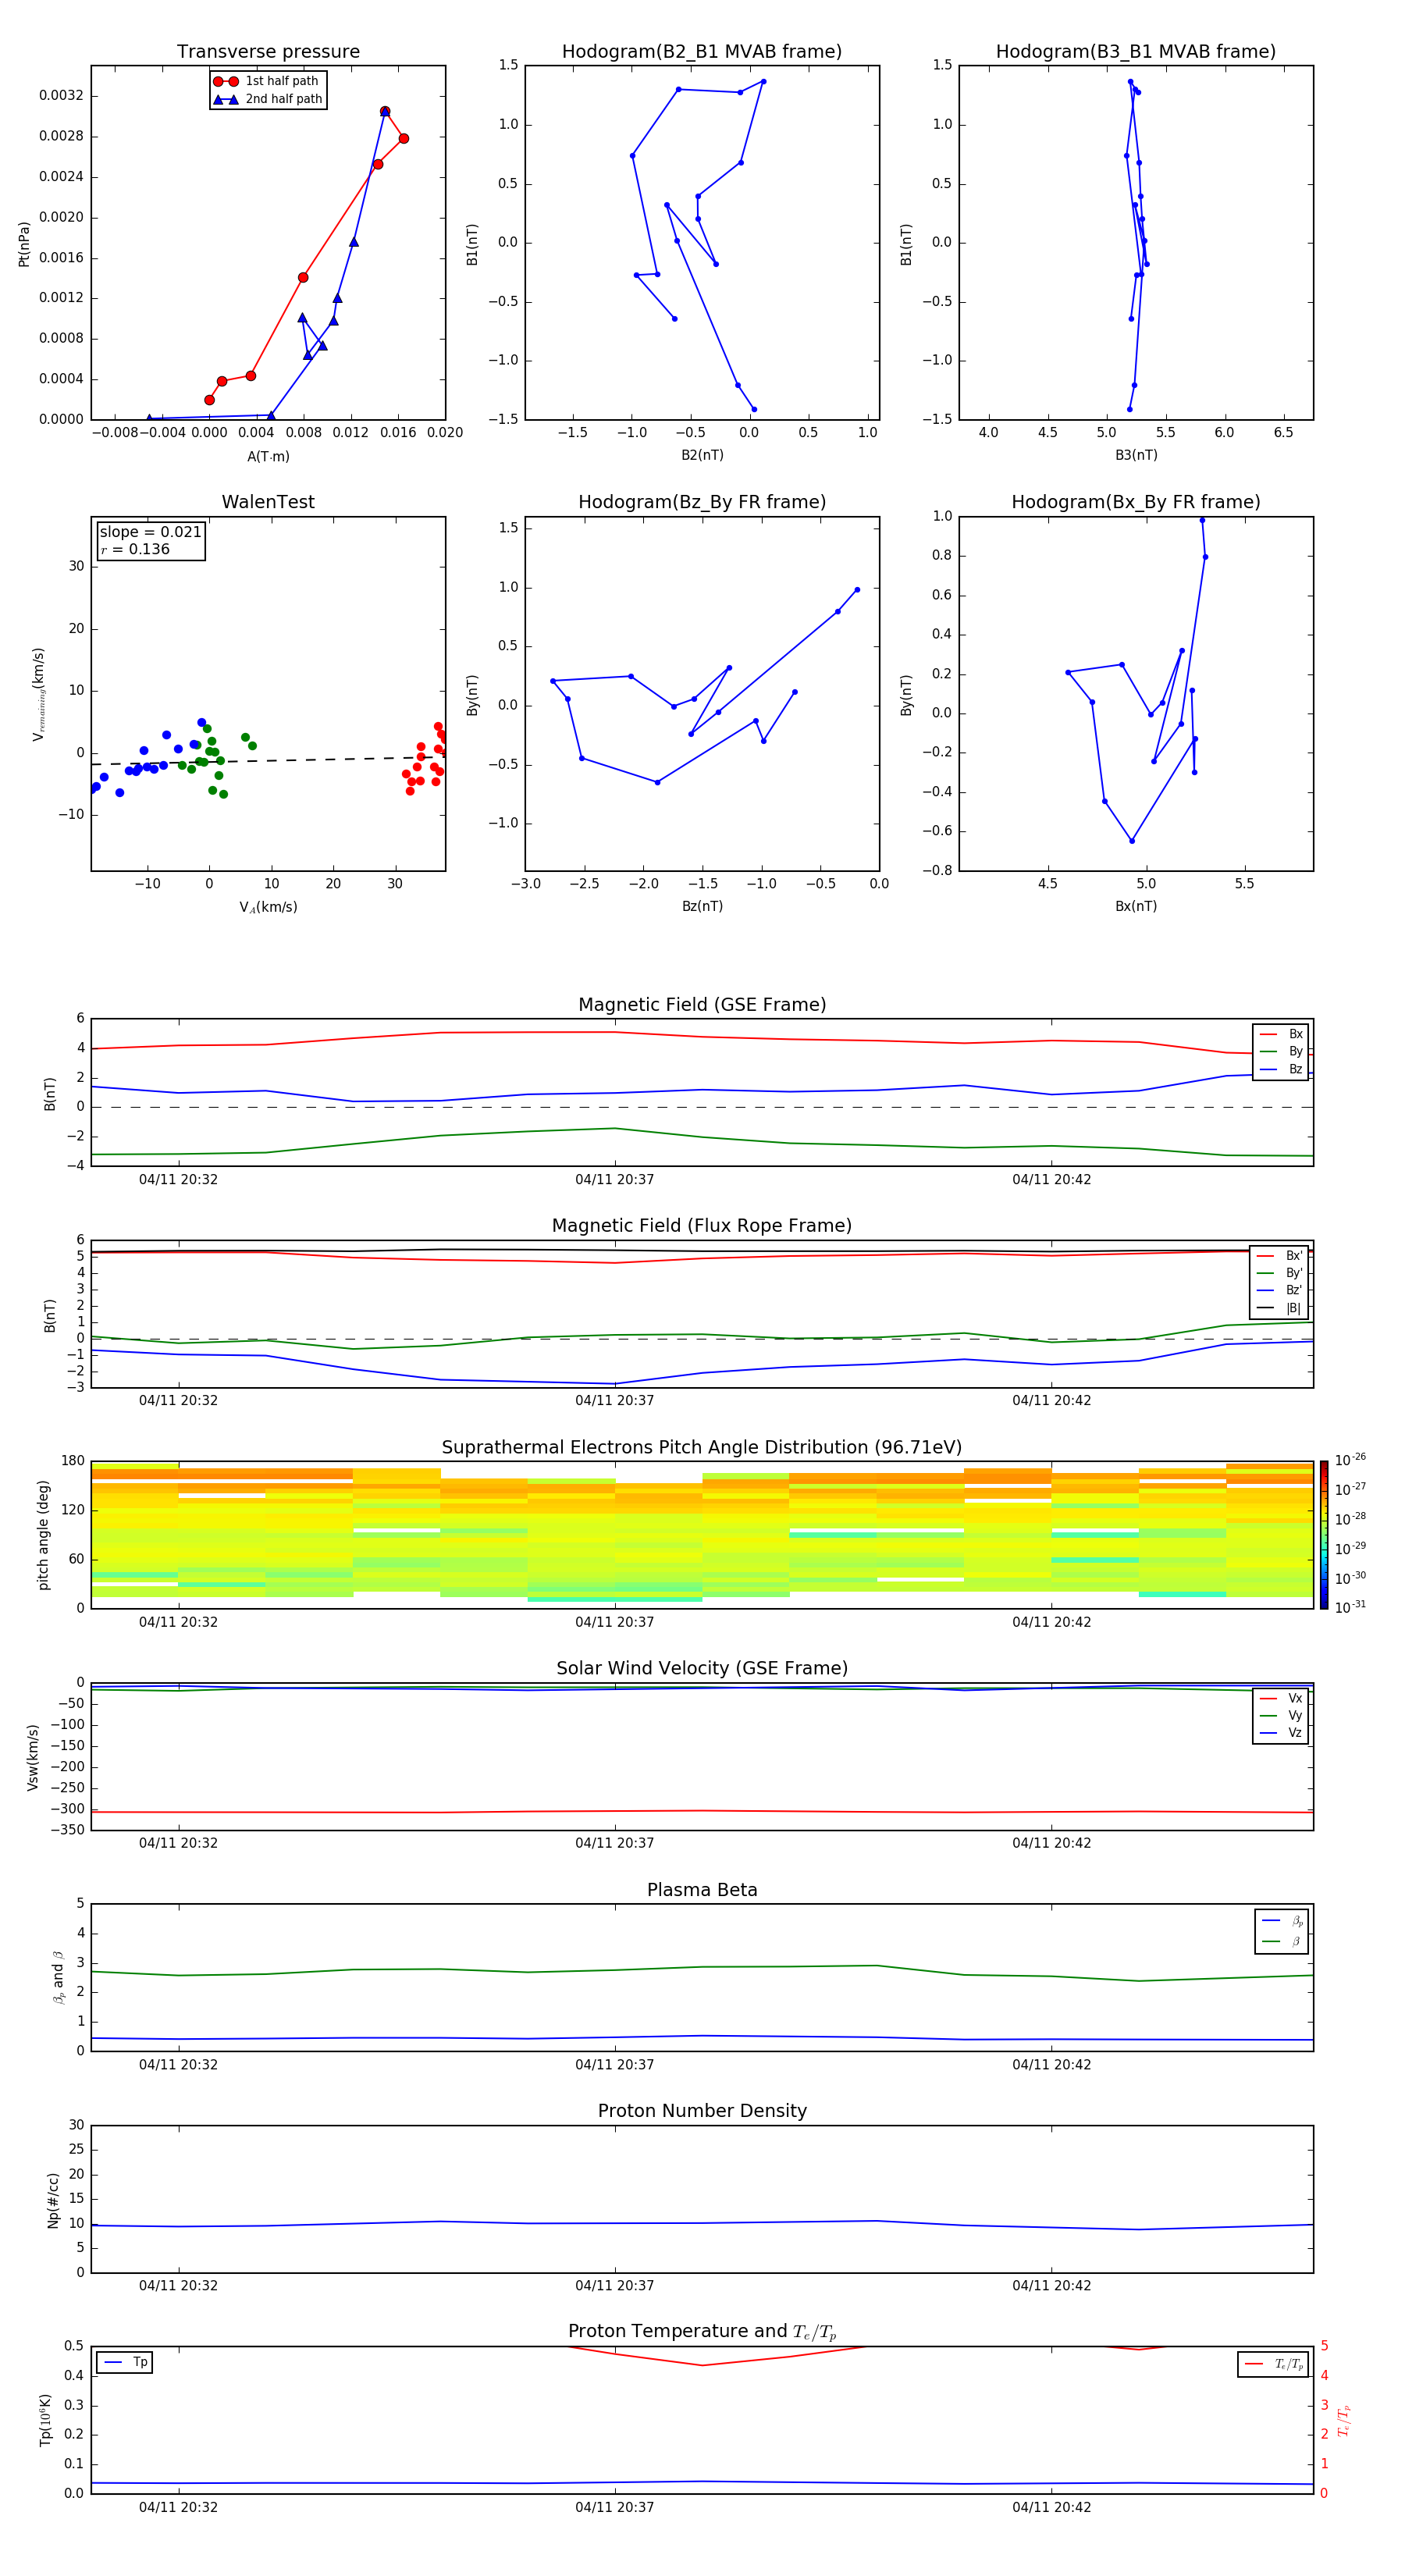This screenshot has width=1405, height=2576.
Task: Select the "slope = 0.021" annotation text
Action: coord(151,532)
